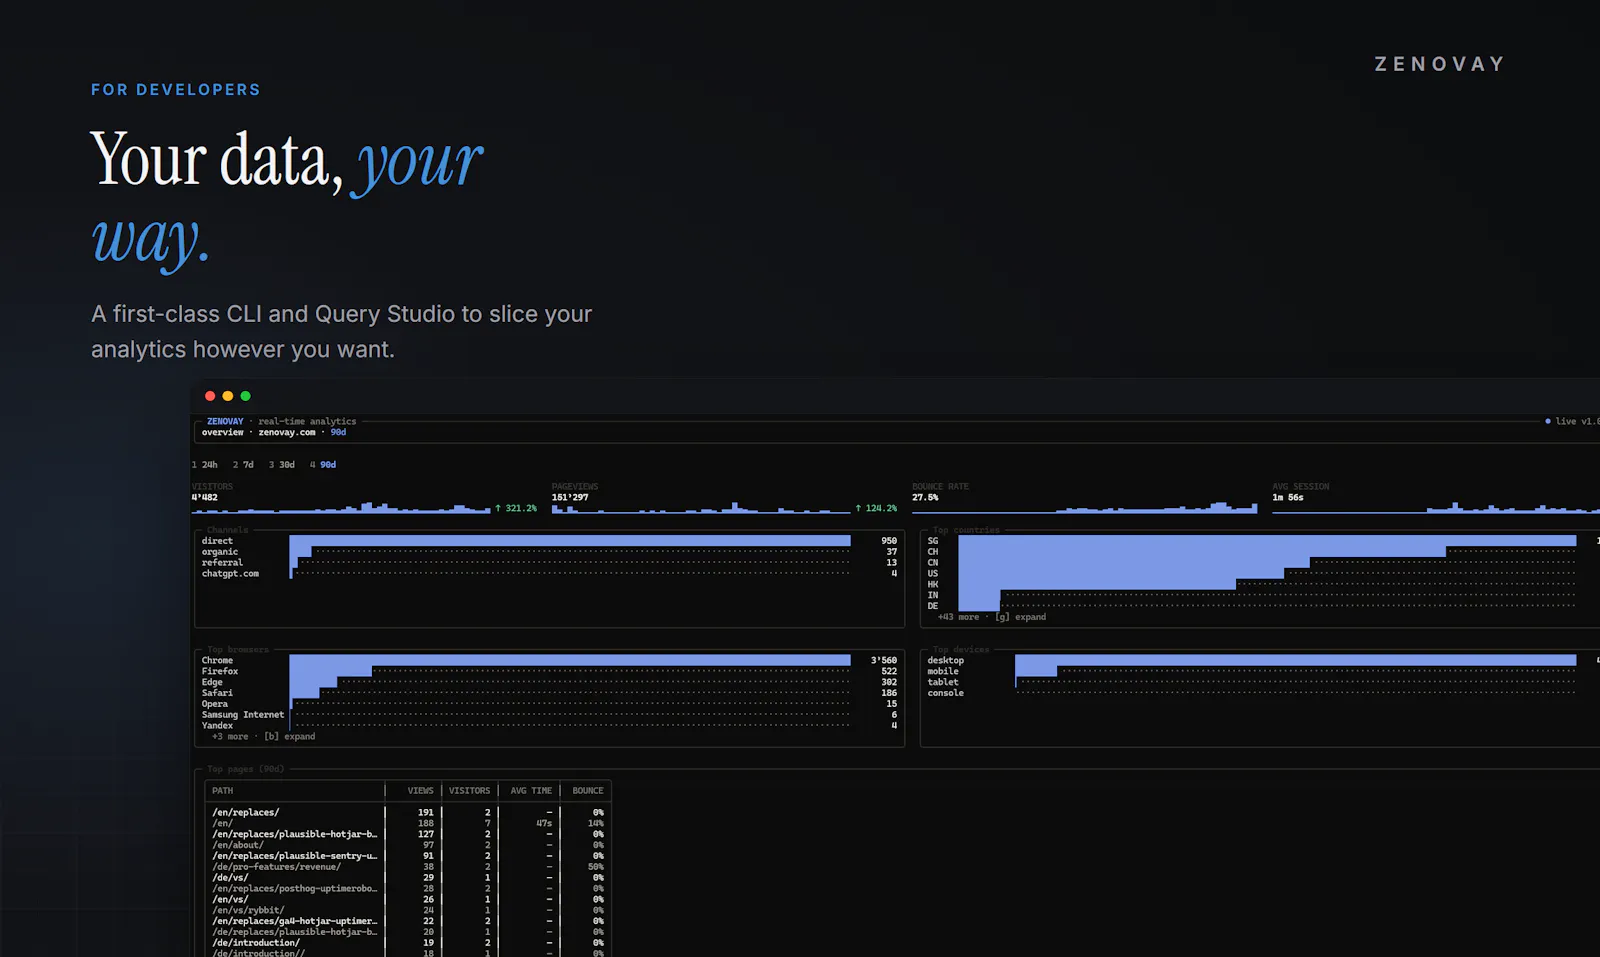
Task: Click the green up arrow beside 321.2%
Action: 498,509
